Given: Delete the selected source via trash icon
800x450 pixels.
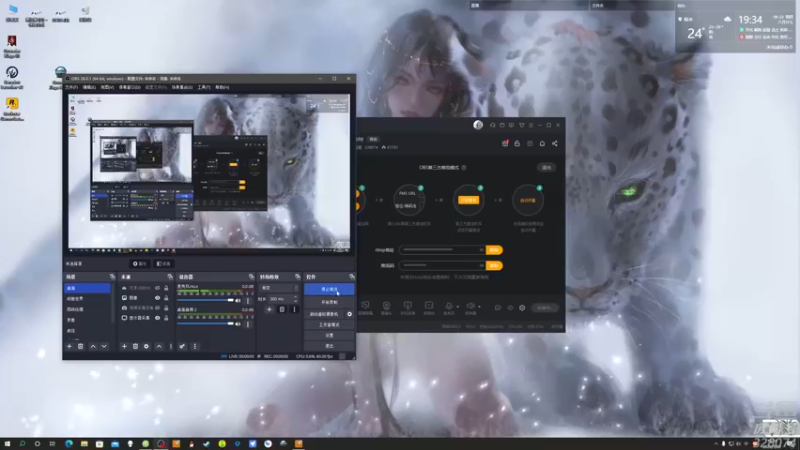Looking at the screenshot, I should click(135, 346).
